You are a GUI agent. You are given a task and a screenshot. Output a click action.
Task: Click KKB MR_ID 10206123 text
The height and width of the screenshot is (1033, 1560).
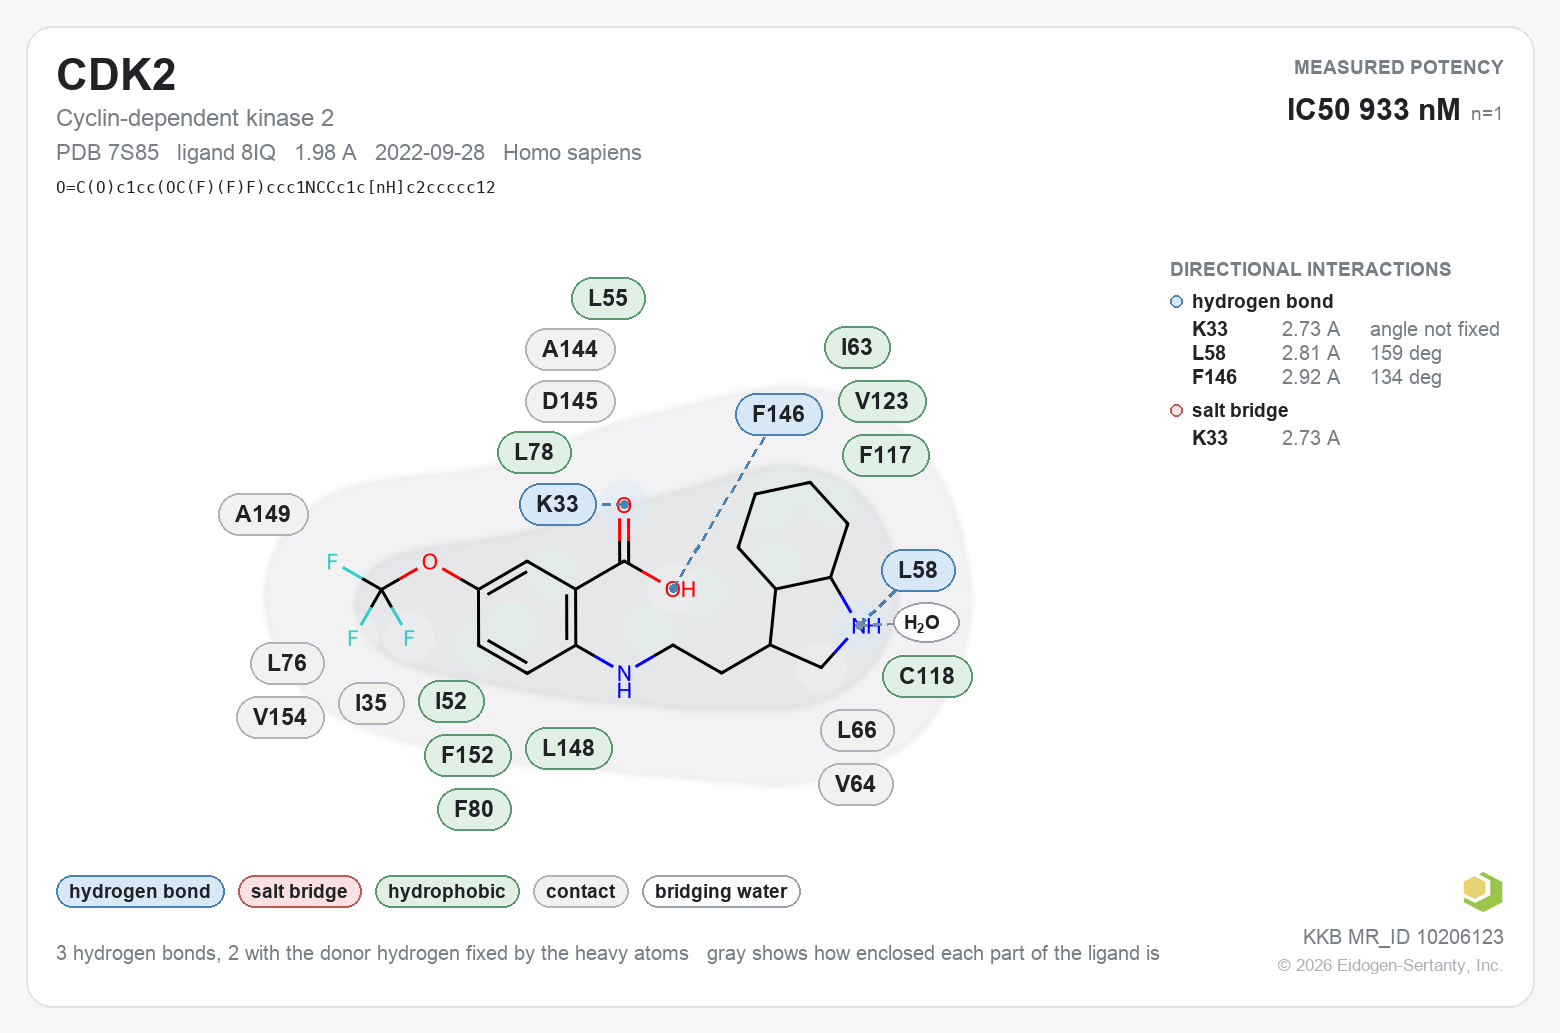[x=1403, y=937]
